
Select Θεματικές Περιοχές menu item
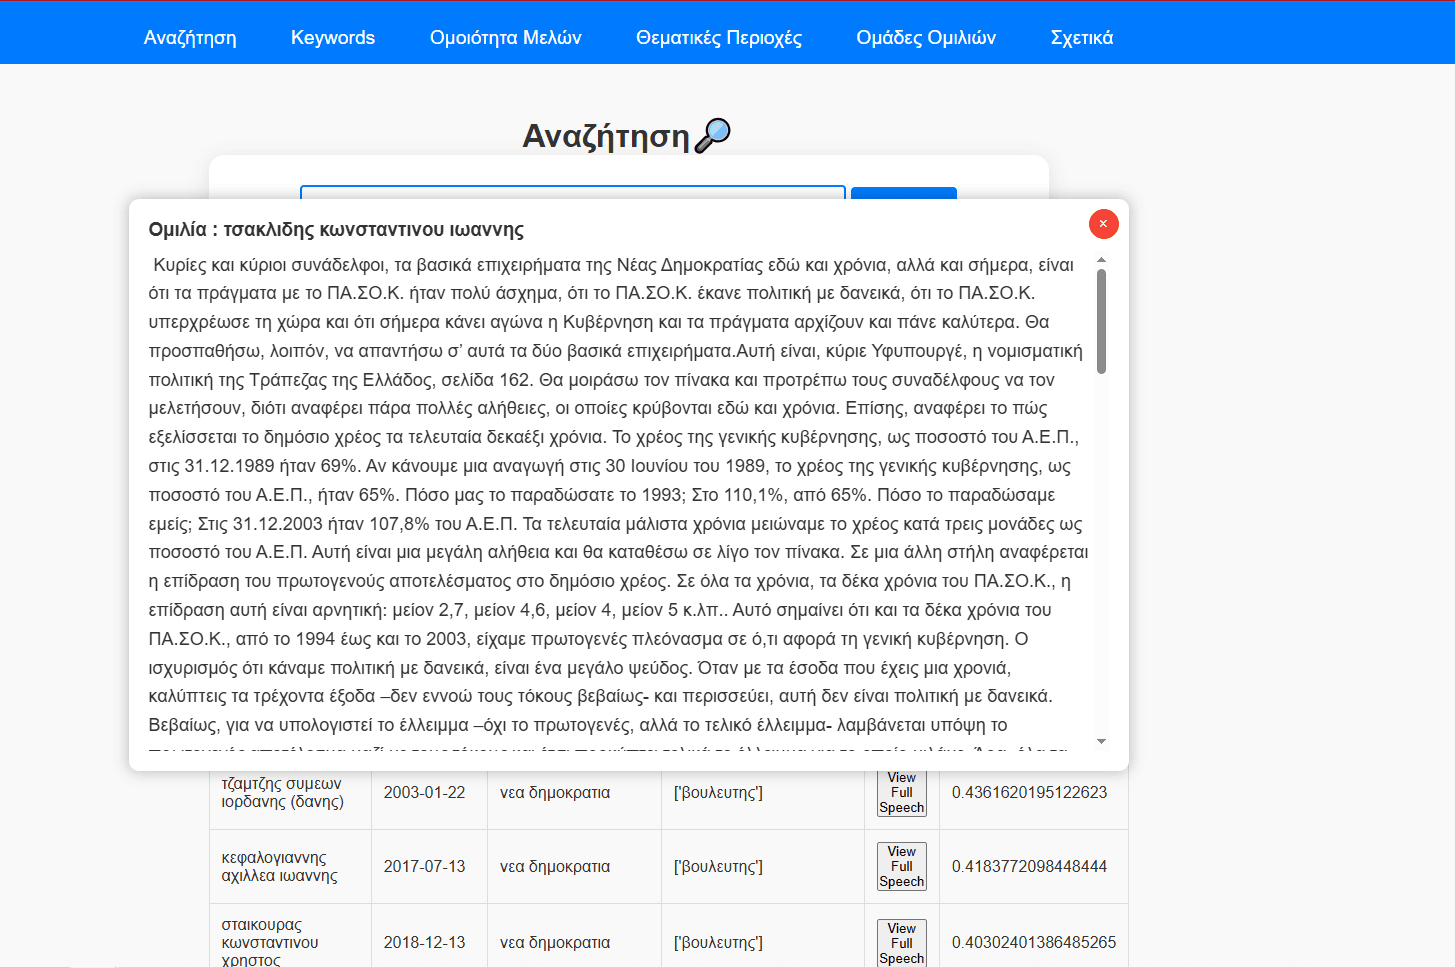tap(719, 38)
